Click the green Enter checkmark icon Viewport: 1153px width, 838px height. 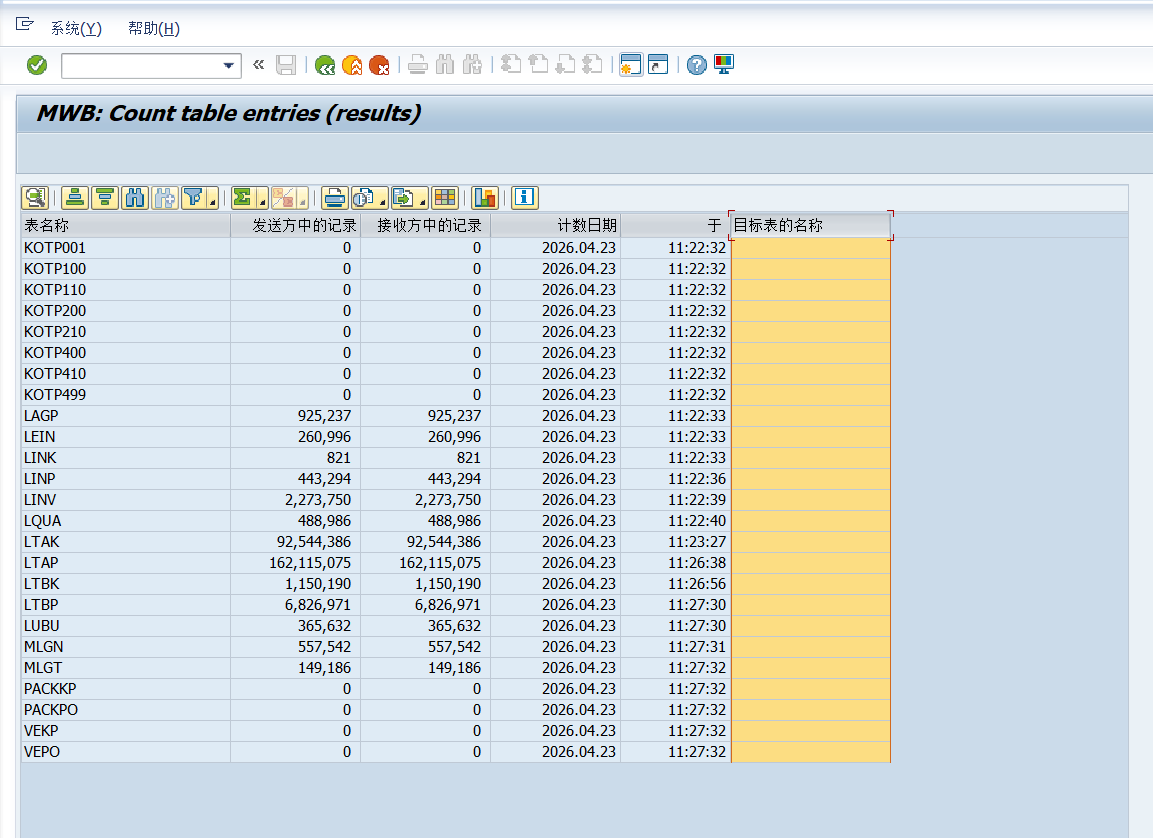point(37,65)
